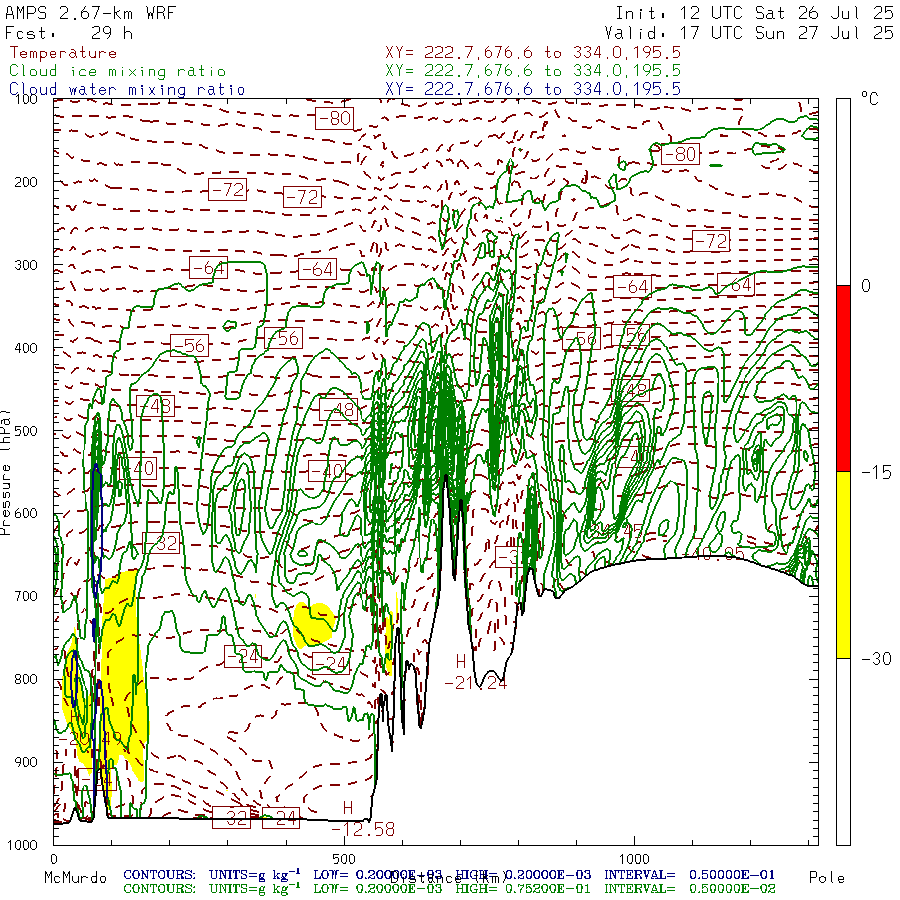Screen dimensions: 900x900
Task: Click the '300' pressure axis tick label
Action: [26, 265]
